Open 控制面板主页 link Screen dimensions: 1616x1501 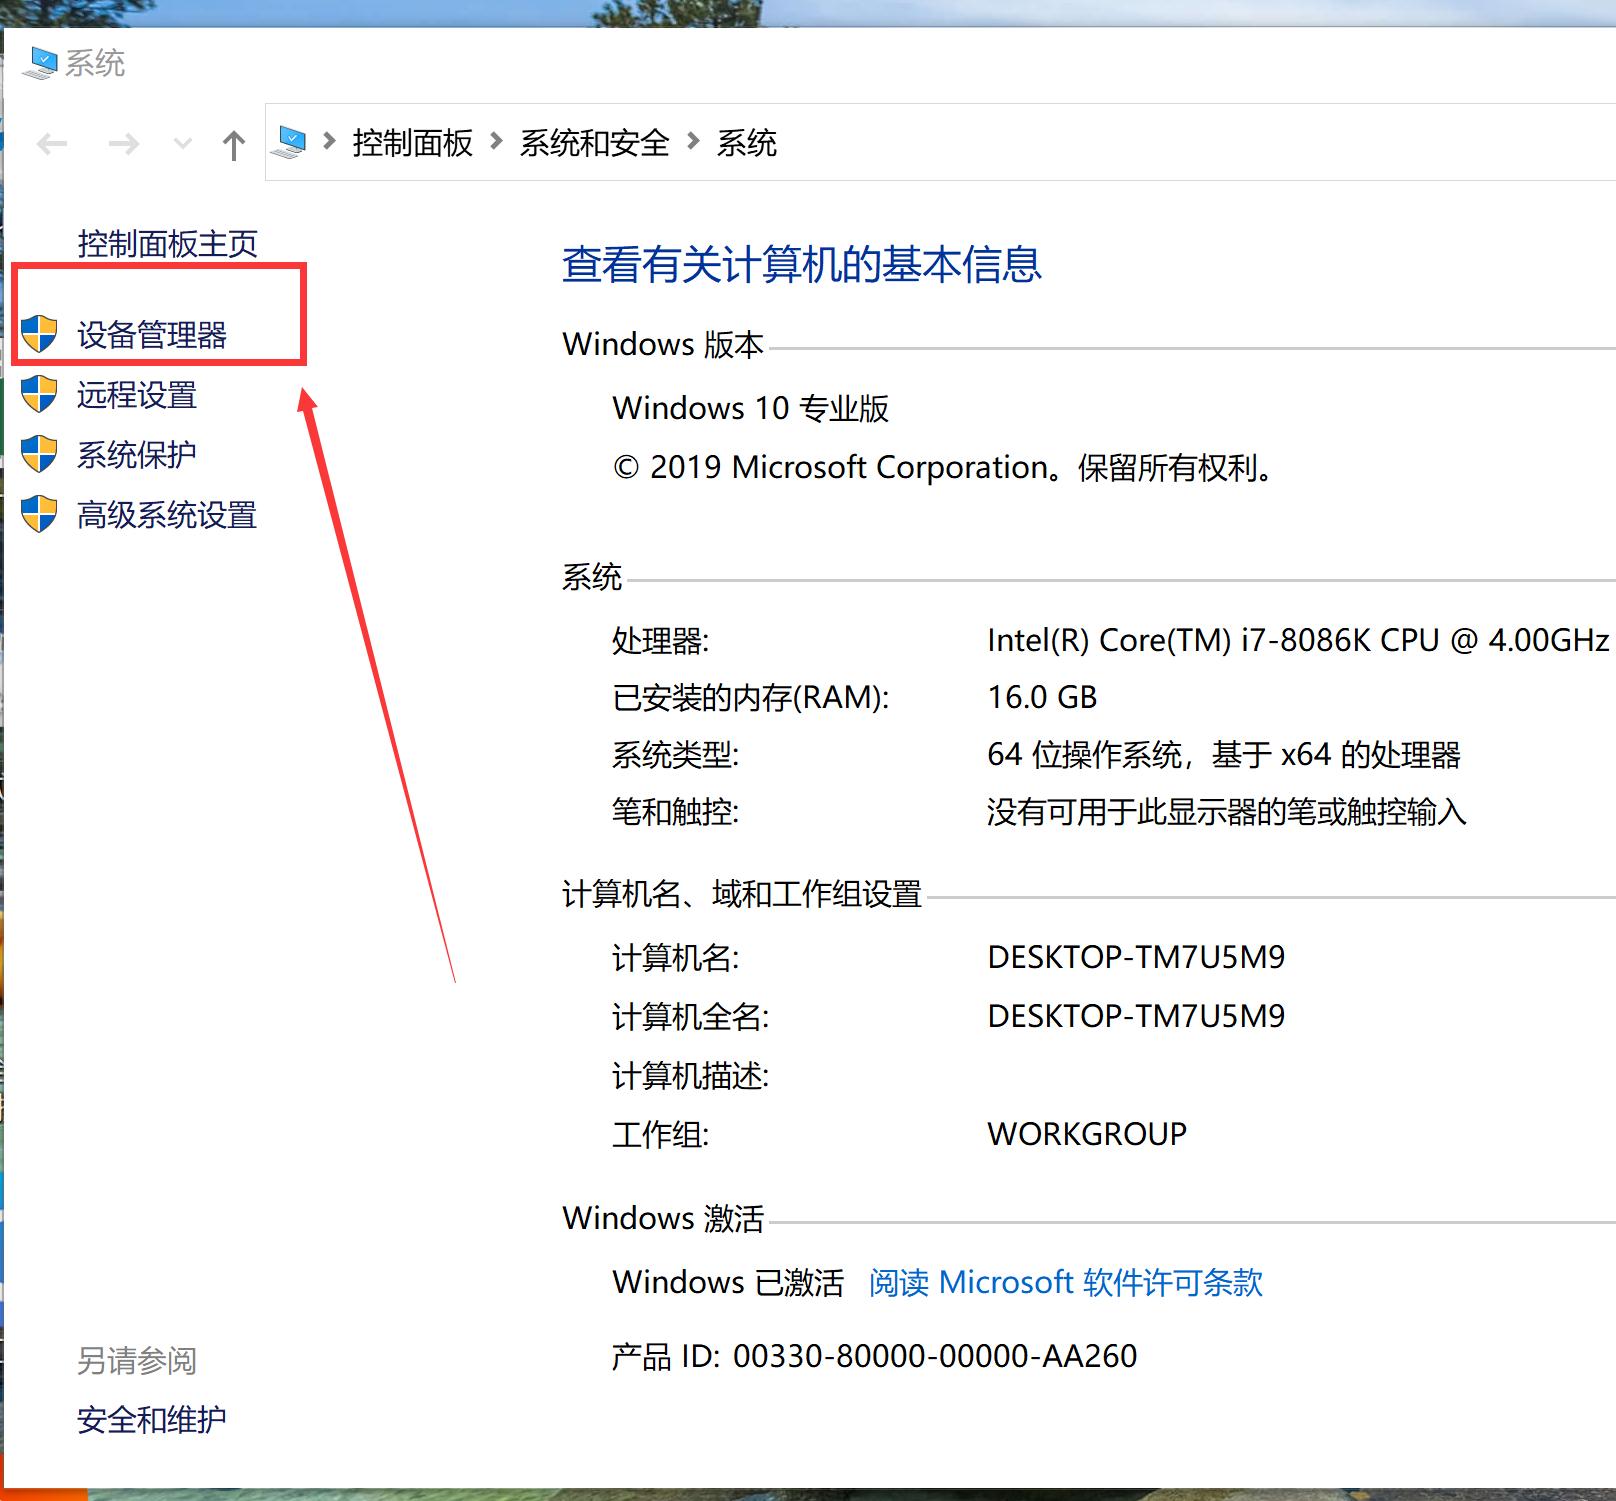166,242
